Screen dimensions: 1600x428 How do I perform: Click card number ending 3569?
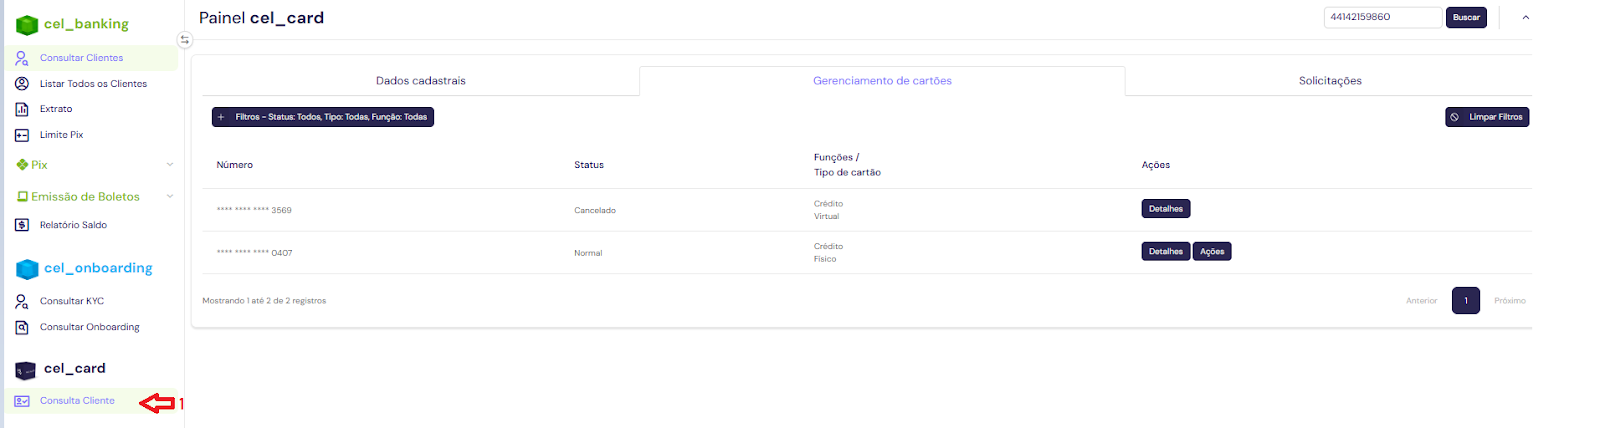click(254, 210)
